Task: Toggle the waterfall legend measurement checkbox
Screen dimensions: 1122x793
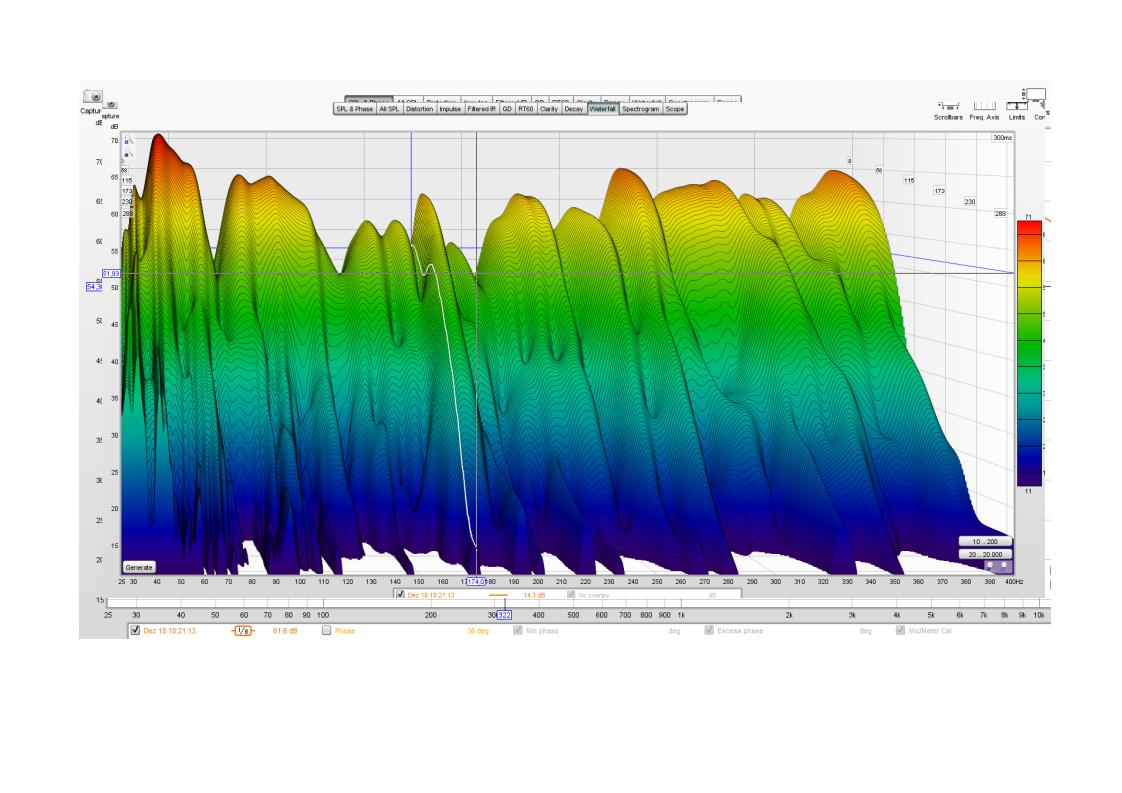Action: (401, 595)
